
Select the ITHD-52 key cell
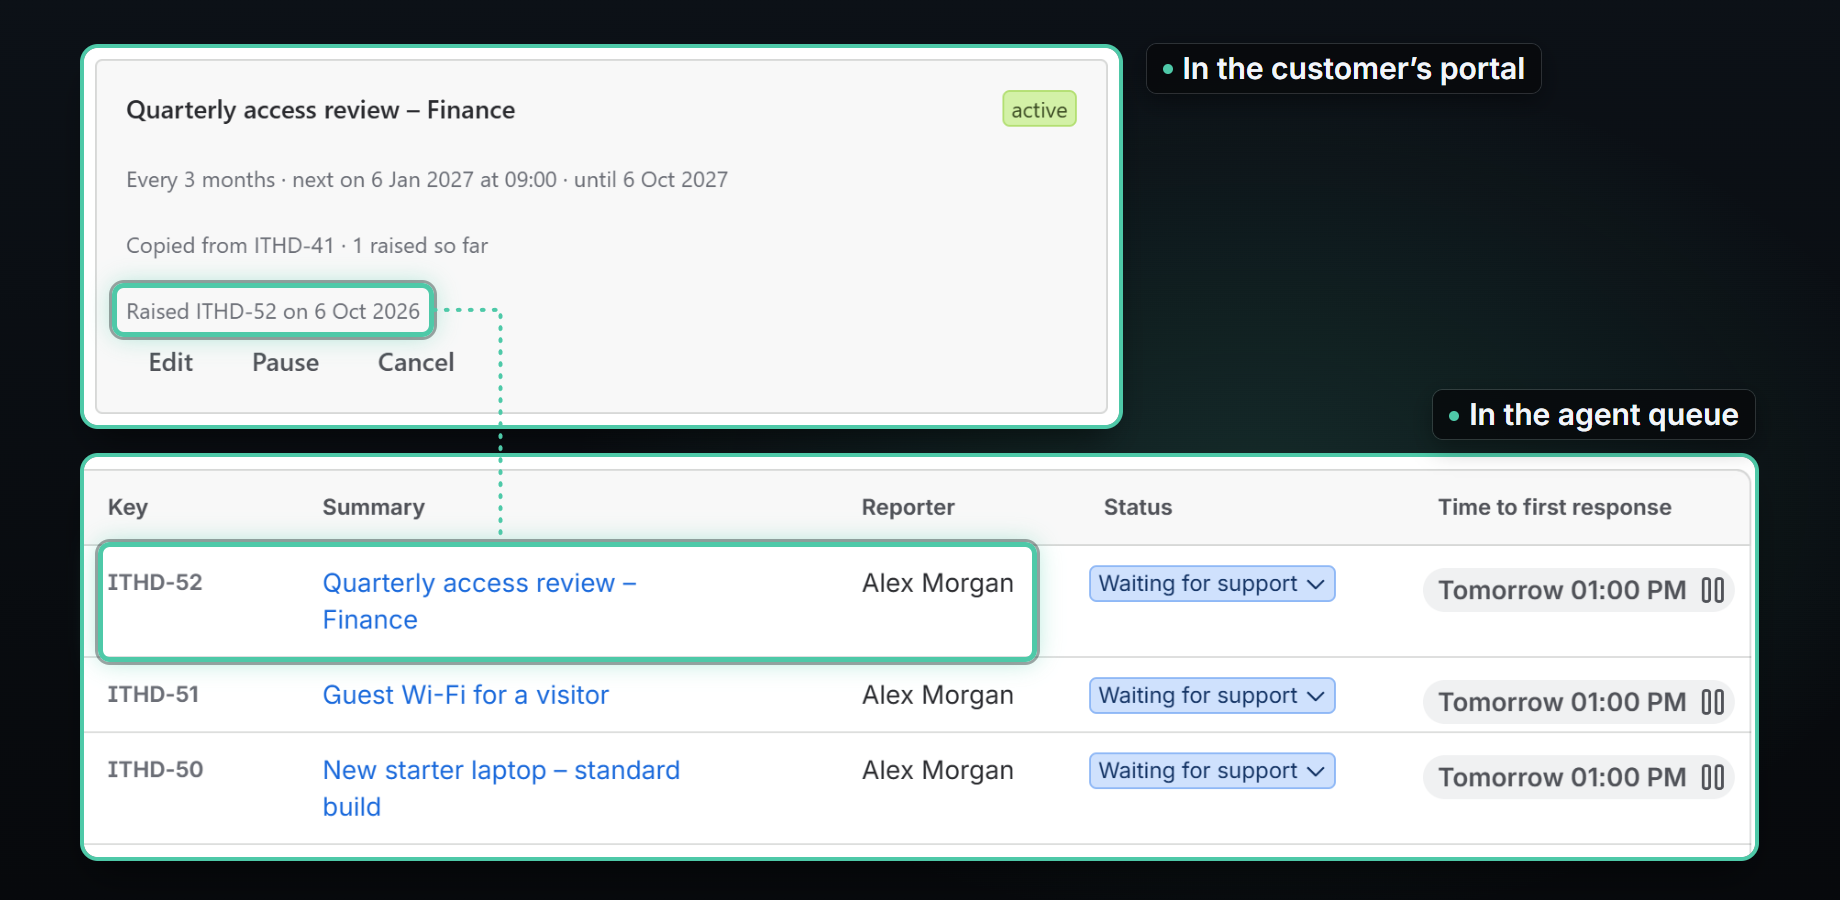155,582
